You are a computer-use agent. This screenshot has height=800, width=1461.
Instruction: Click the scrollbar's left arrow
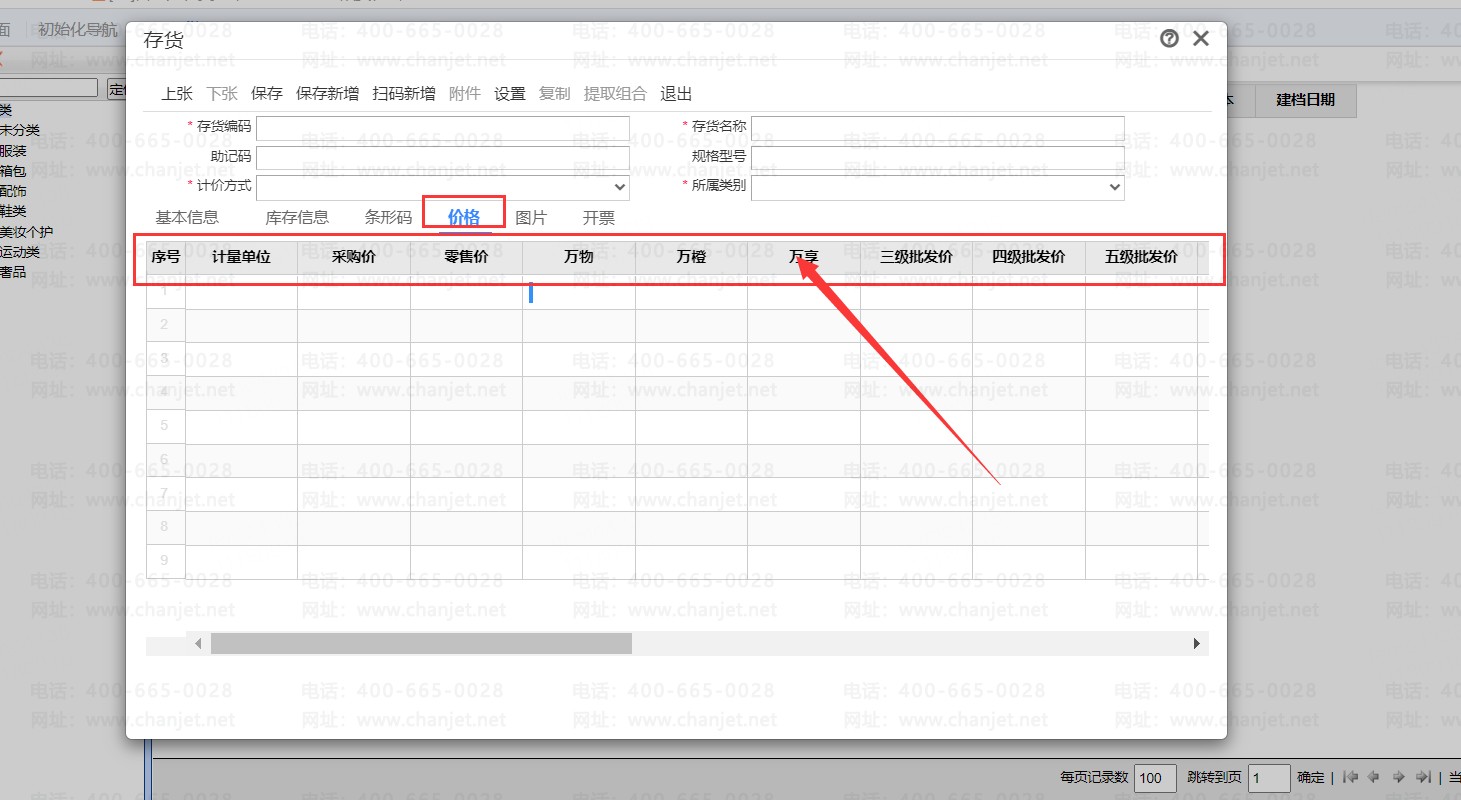[x=198, y=644]
